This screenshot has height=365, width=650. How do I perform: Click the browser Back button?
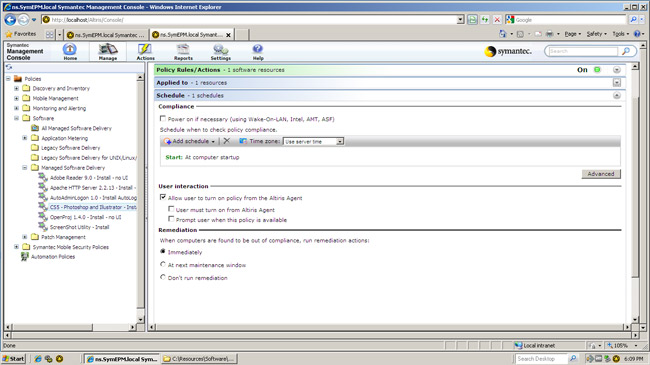(x=10, y=19)
